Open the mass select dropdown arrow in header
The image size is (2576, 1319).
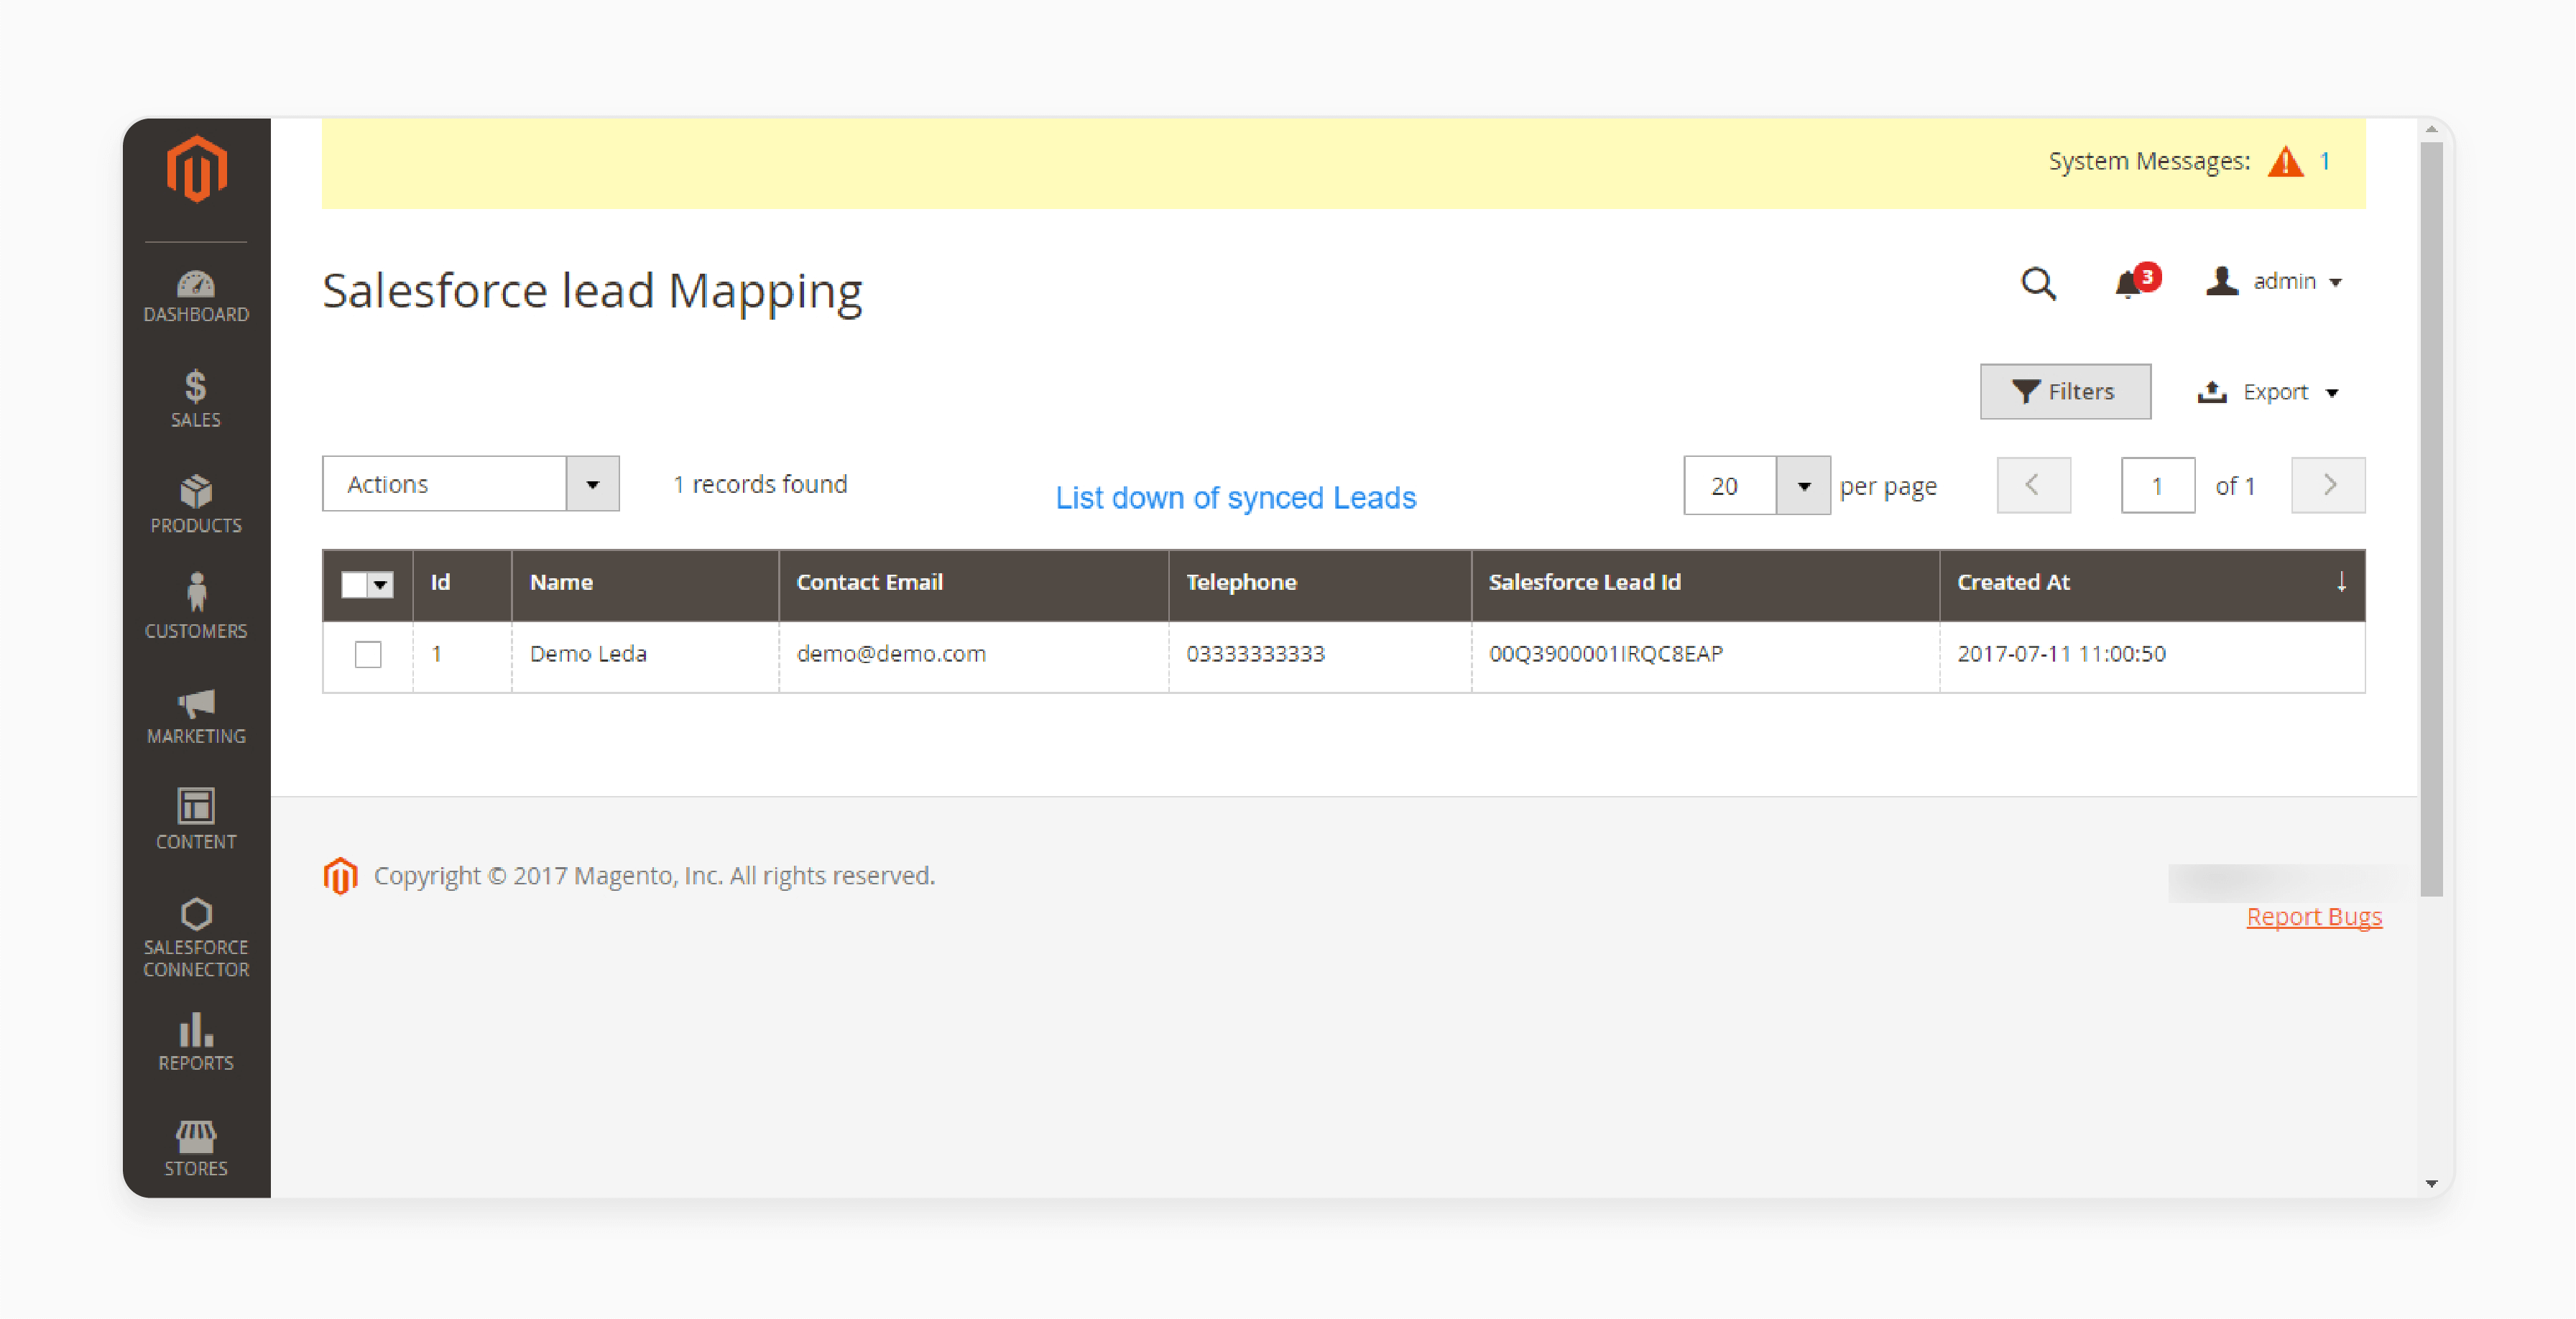point(381,585)
